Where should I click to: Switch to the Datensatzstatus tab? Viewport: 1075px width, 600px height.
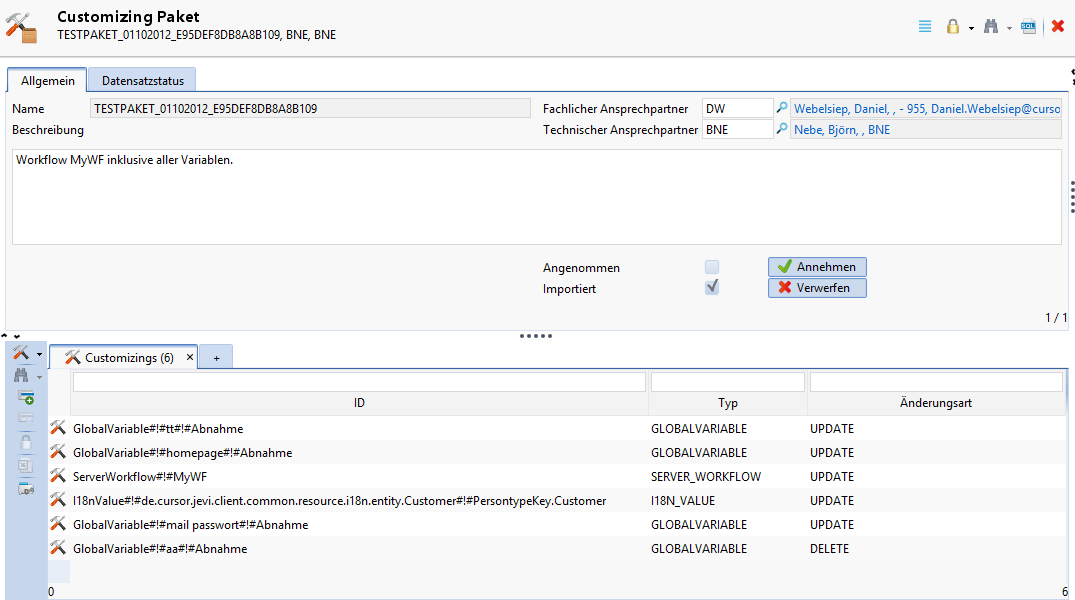click(x=142, y=80)
